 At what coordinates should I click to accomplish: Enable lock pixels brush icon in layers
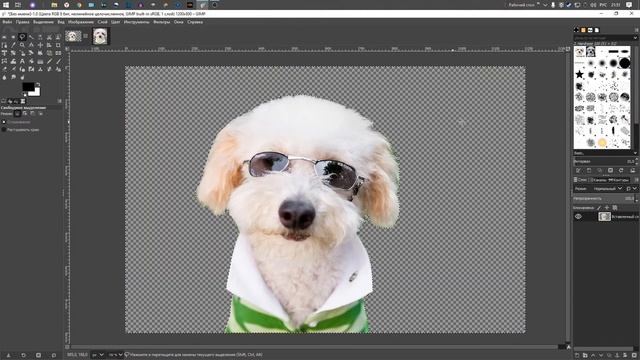599,208
